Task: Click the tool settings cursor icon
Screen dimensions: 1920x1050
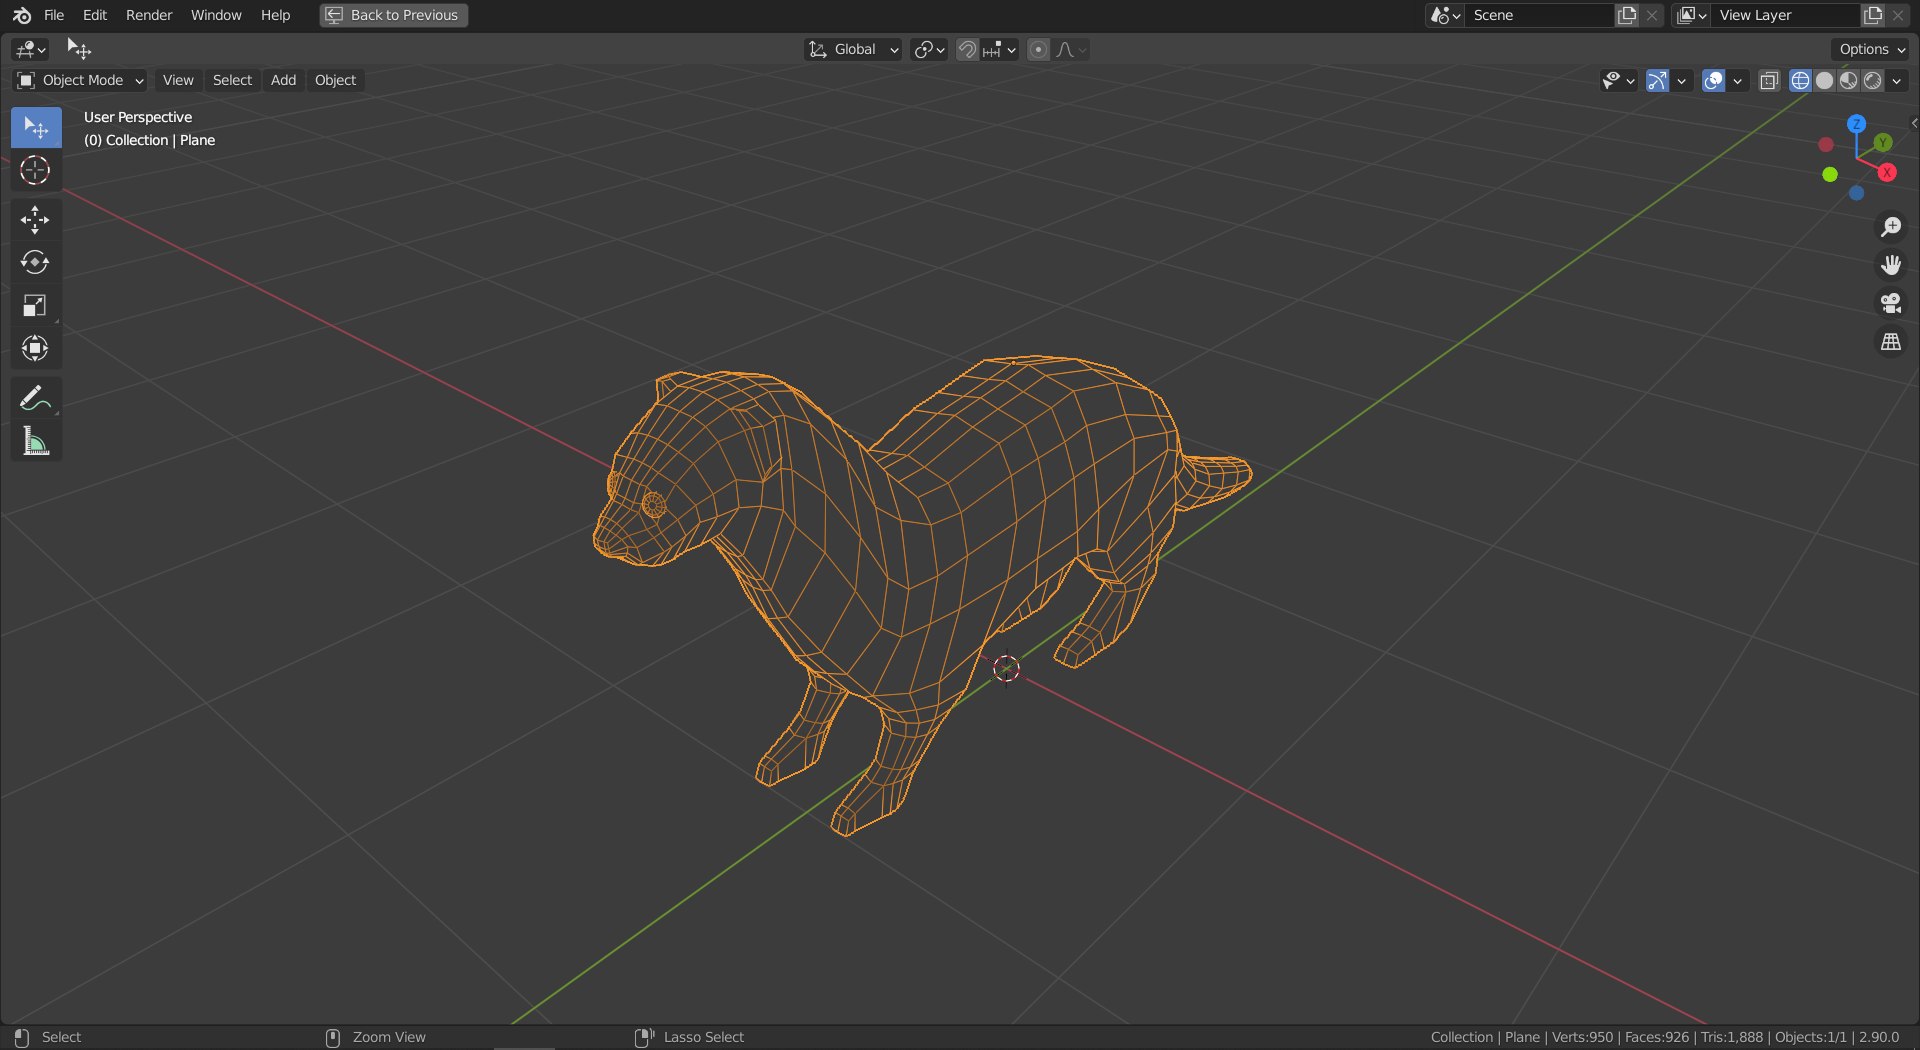Action: coord(78,49)
